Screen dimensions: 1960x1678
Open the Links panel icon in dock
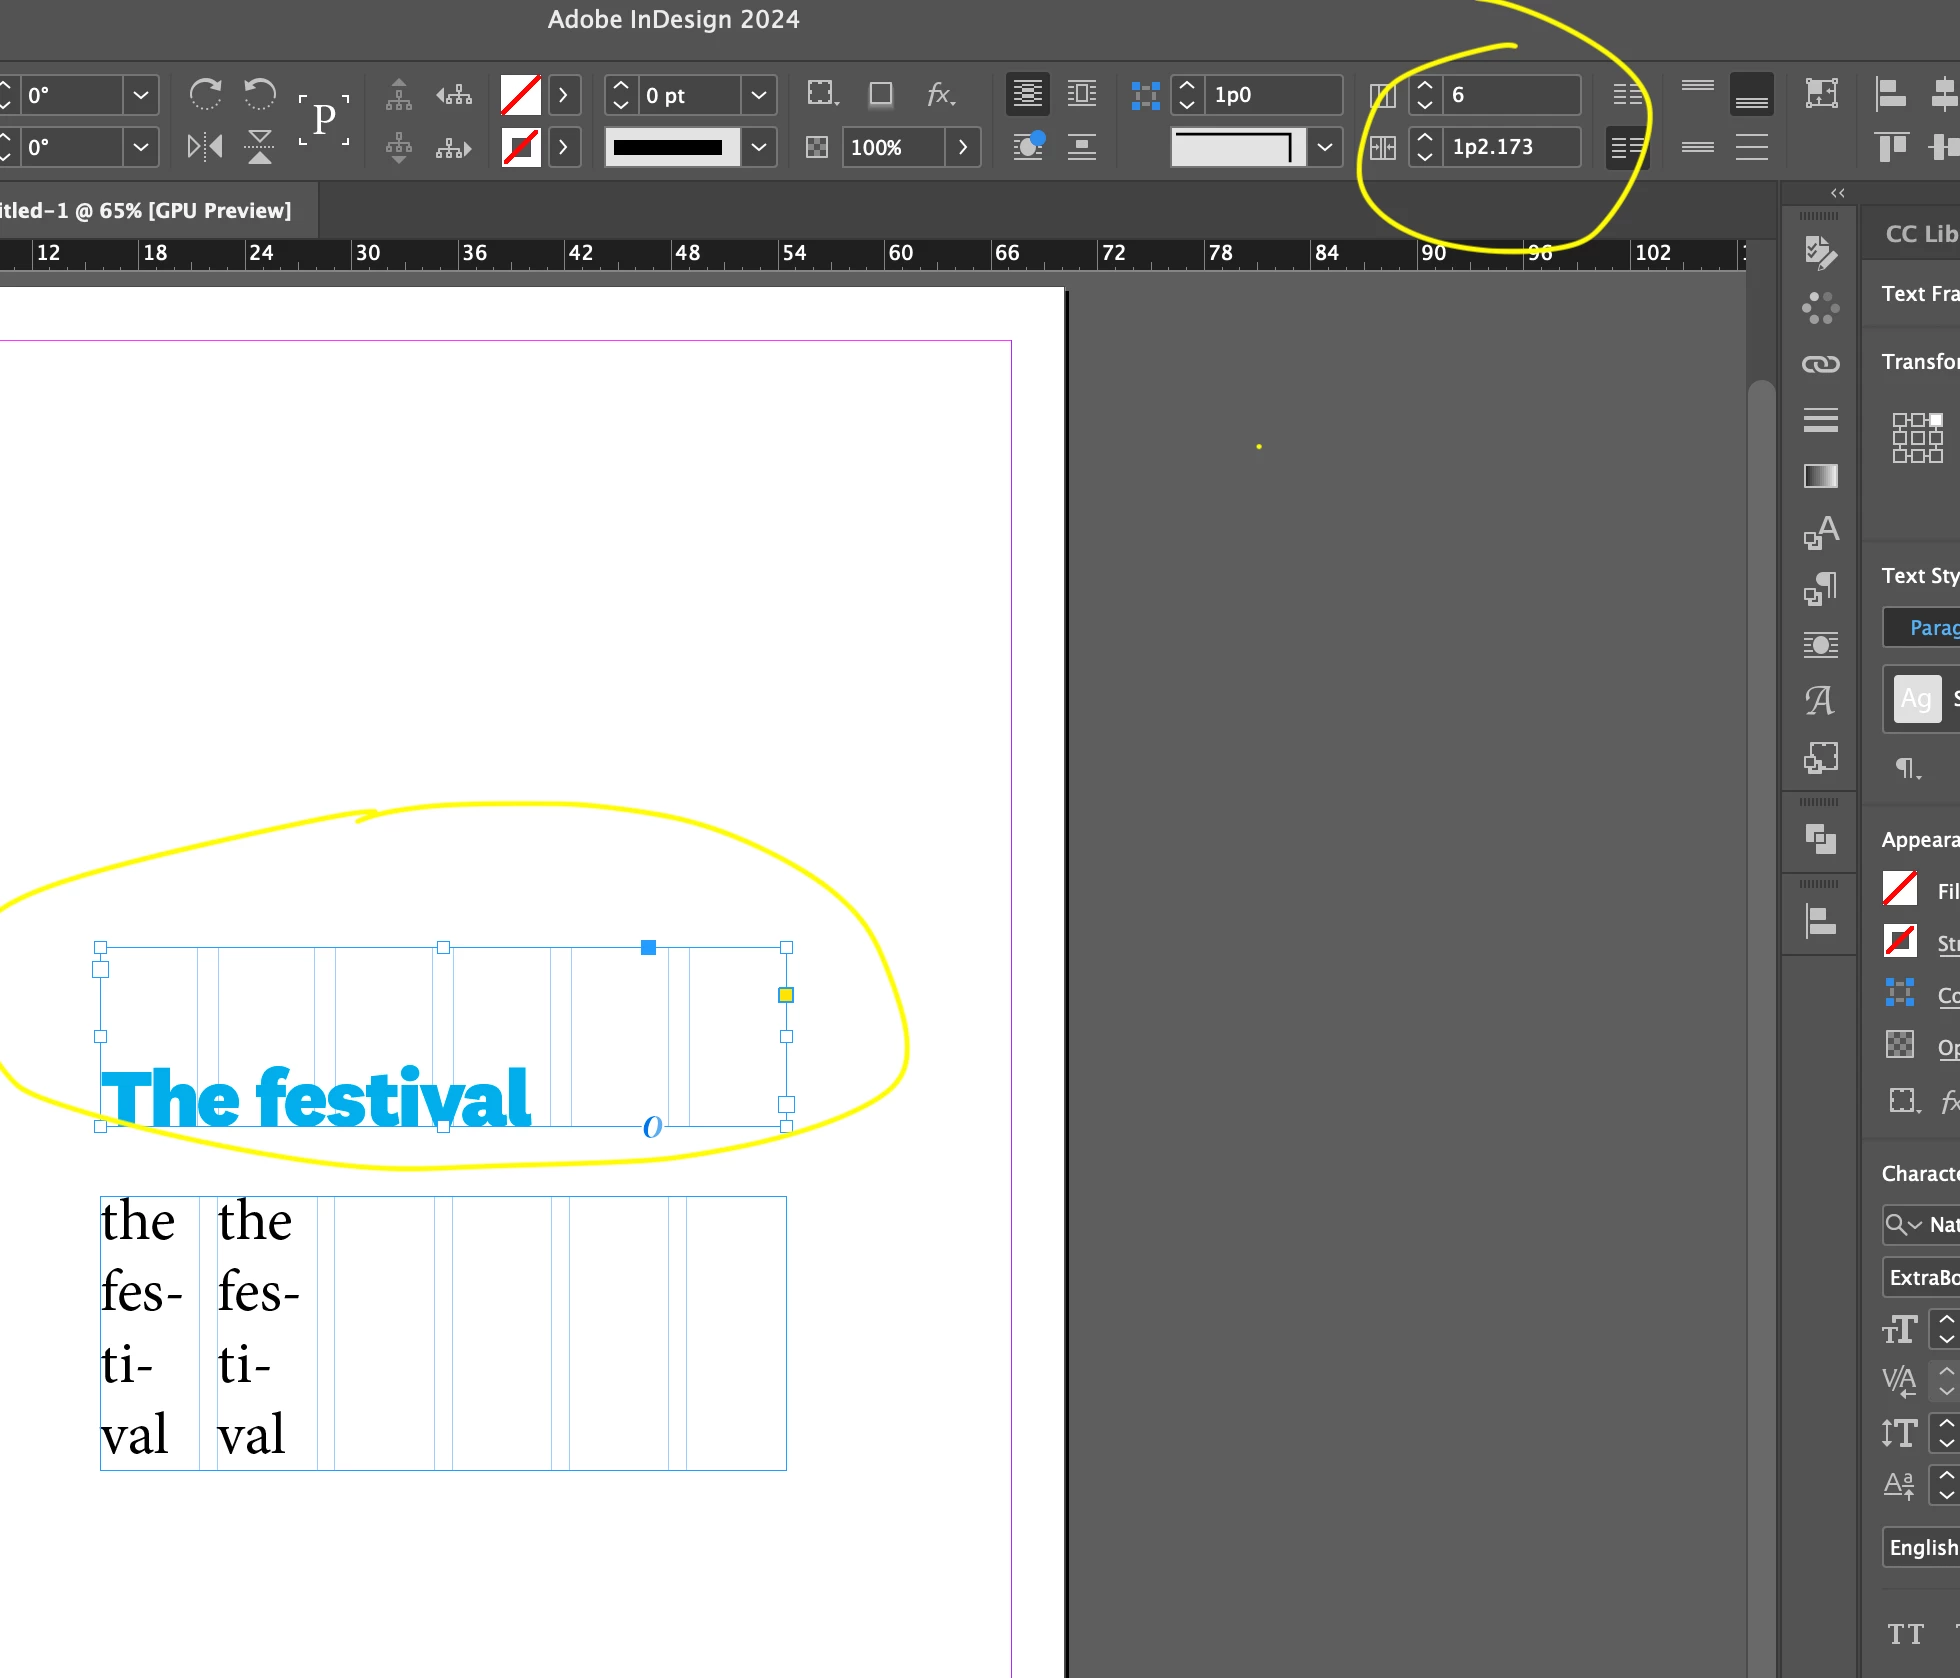(1820, 364)
